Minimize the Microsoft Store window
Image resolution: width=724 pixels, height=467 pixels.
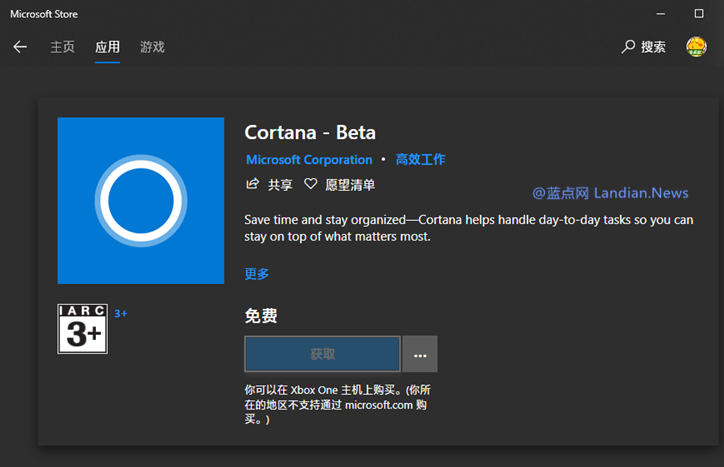[660, 14]
